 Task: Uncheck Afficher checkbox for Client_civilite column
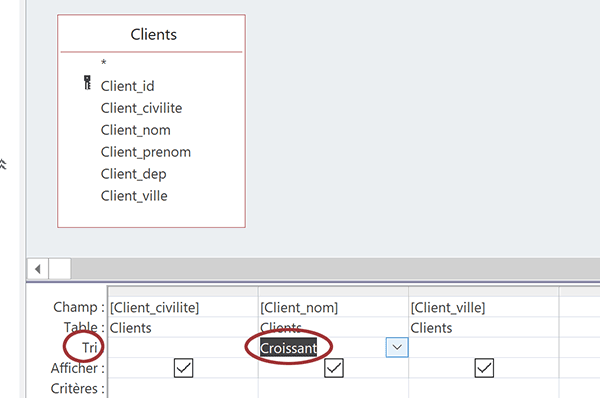(x=183, y=368)
